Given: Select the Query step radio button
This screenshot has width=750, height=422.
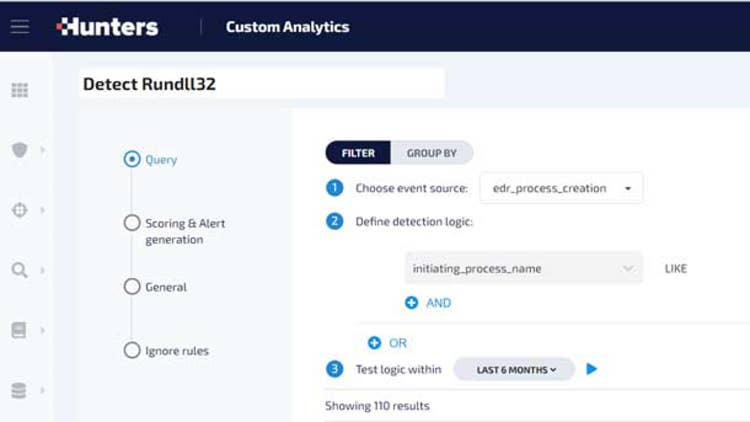Looking at the screenshot, I should click(132, 159).
